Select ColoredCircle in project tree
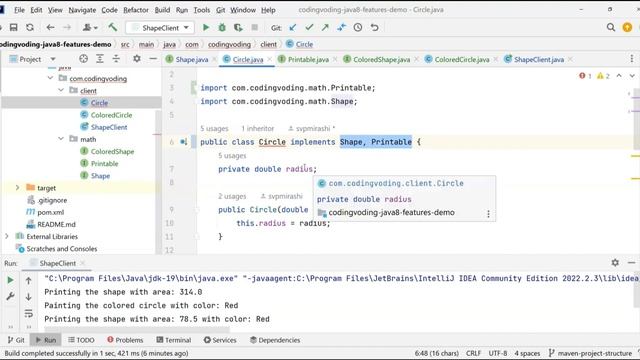Screen dimensions: 640x360 pos(111,115)
